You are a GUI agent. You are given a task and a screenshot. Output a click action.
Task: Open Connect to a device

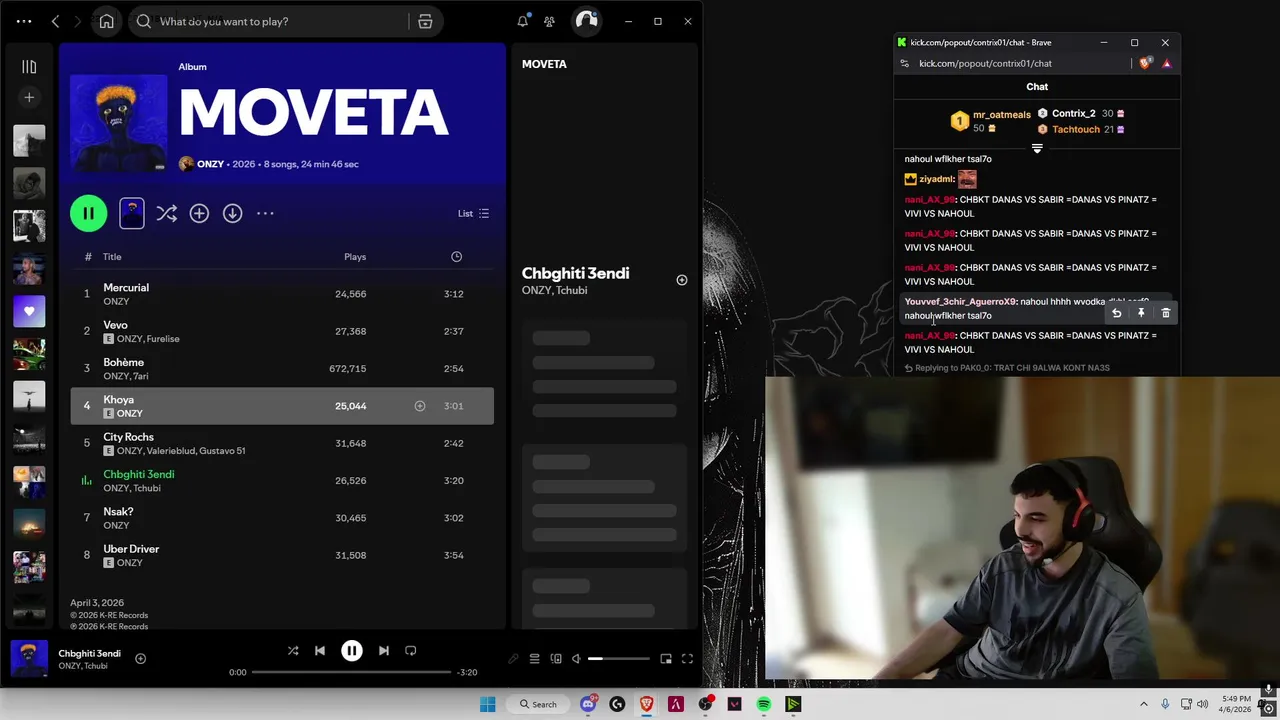click(x=556, y=659)
